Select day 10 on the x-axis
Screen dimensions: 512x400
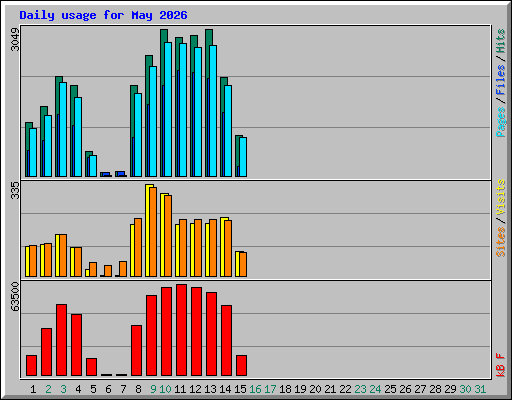pos(165,389)
